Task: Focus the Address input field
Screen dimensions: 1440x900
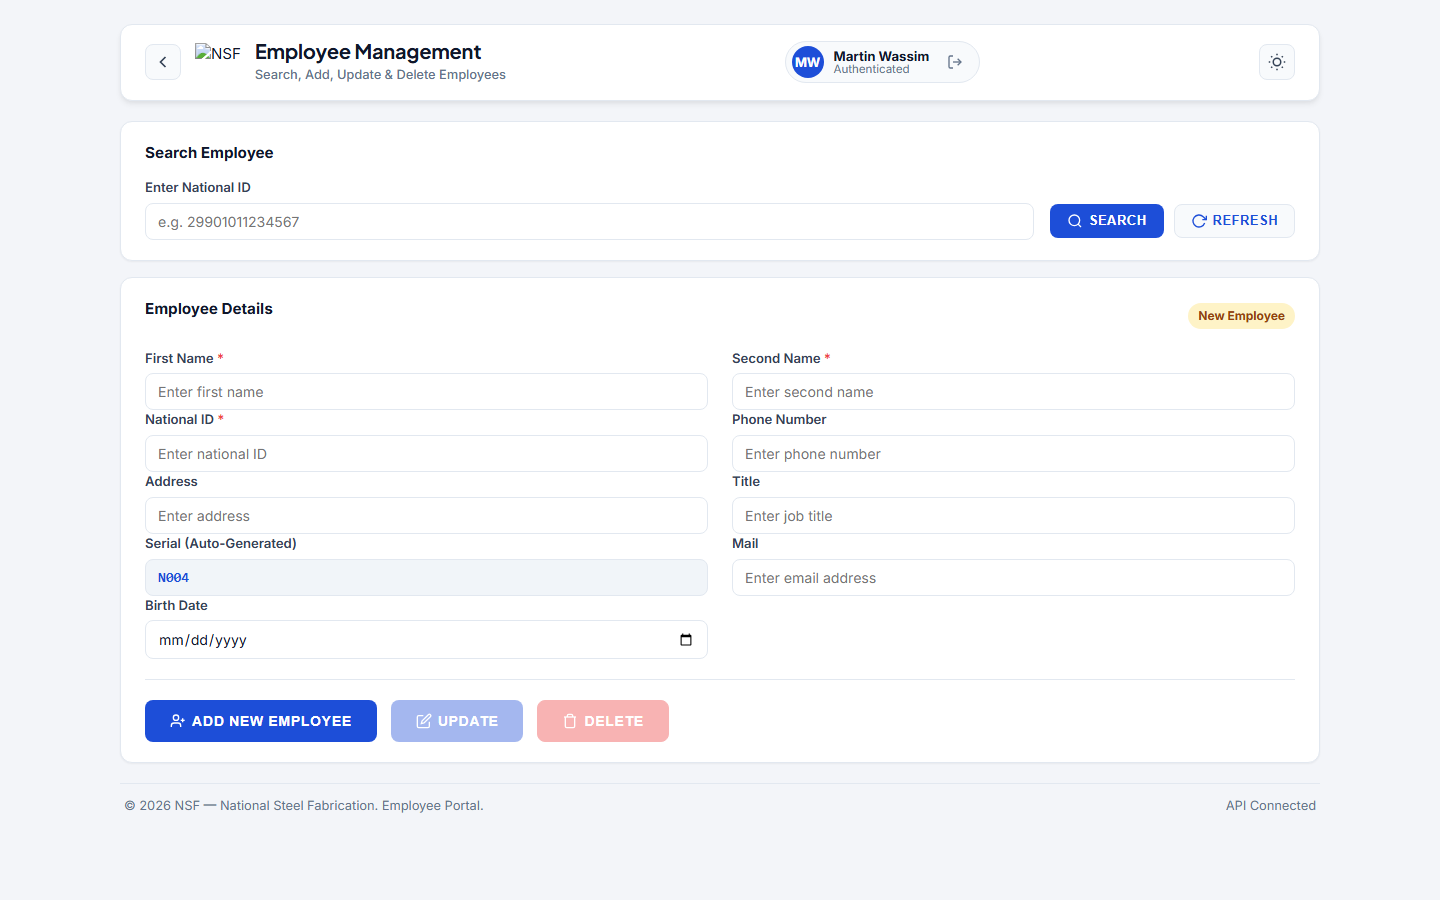Action: tap(426, 516)
